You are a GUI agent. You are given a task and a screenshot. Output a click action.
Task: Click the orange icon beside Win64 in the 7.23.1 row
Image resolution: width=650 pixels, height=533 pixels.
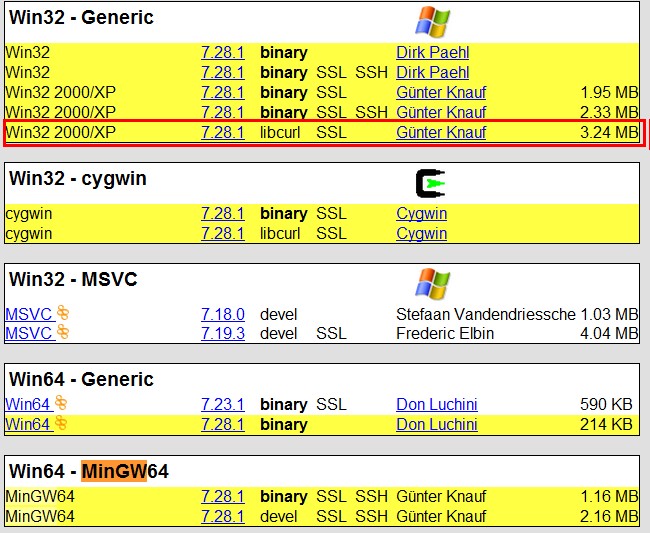pos(61,402)
